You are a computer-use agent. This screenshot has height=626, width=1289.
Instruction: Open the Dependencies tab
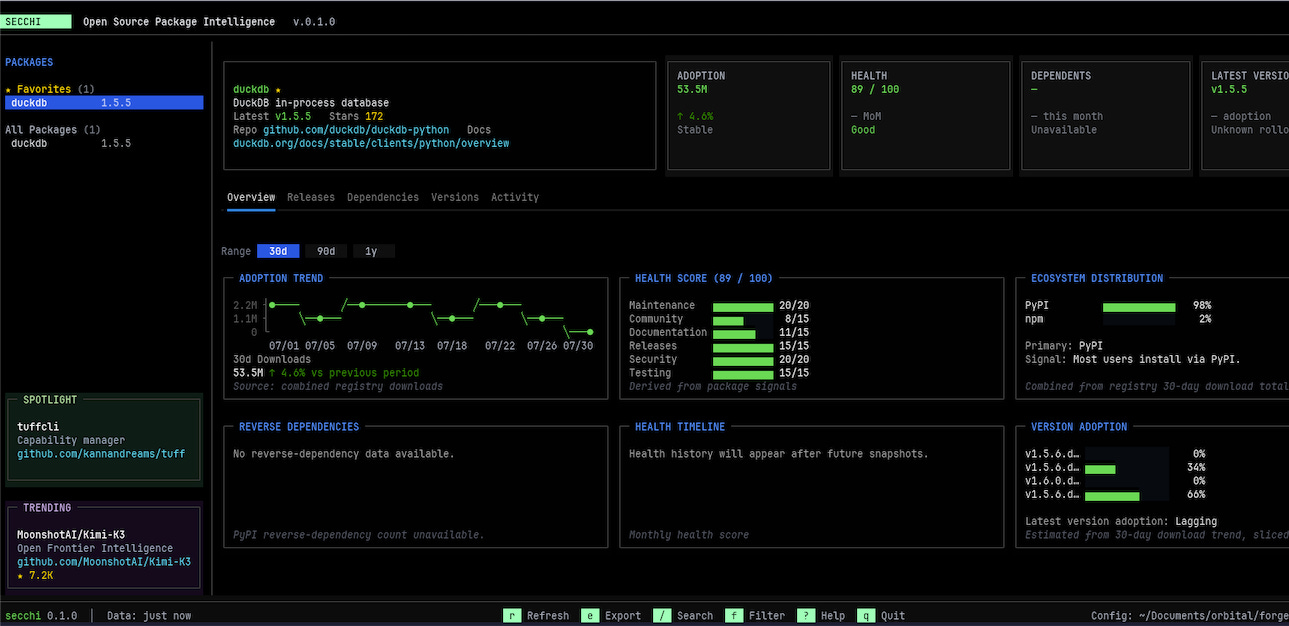coord(383,197)
